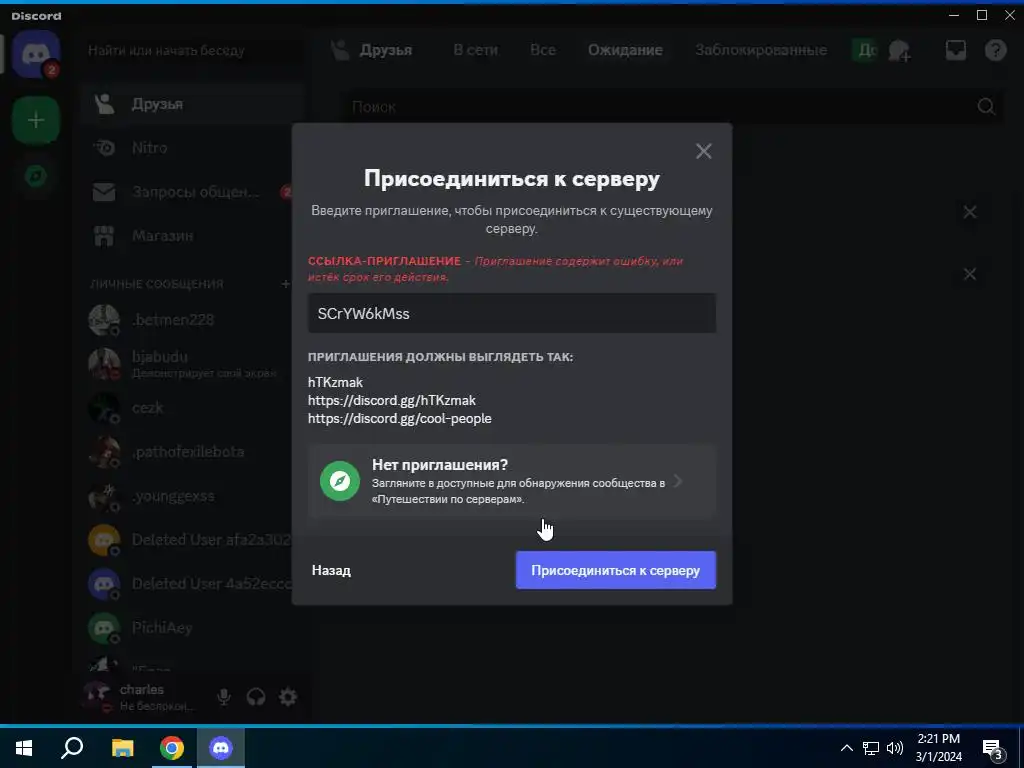Screen dimensions: 1024x768
Task: Open New Group DM icon in header
Action: point(900,50)
